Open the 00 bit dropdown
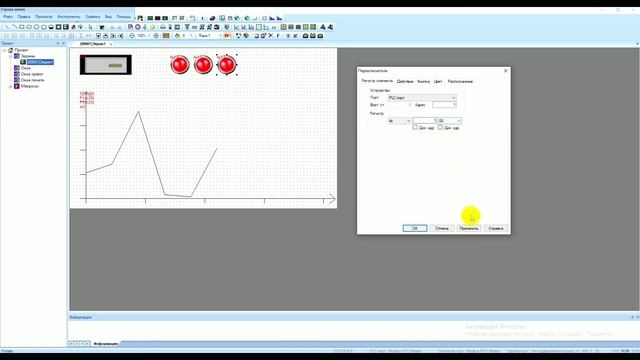The width and height of the screenshot is (640, 360). (x=450, y=121)
